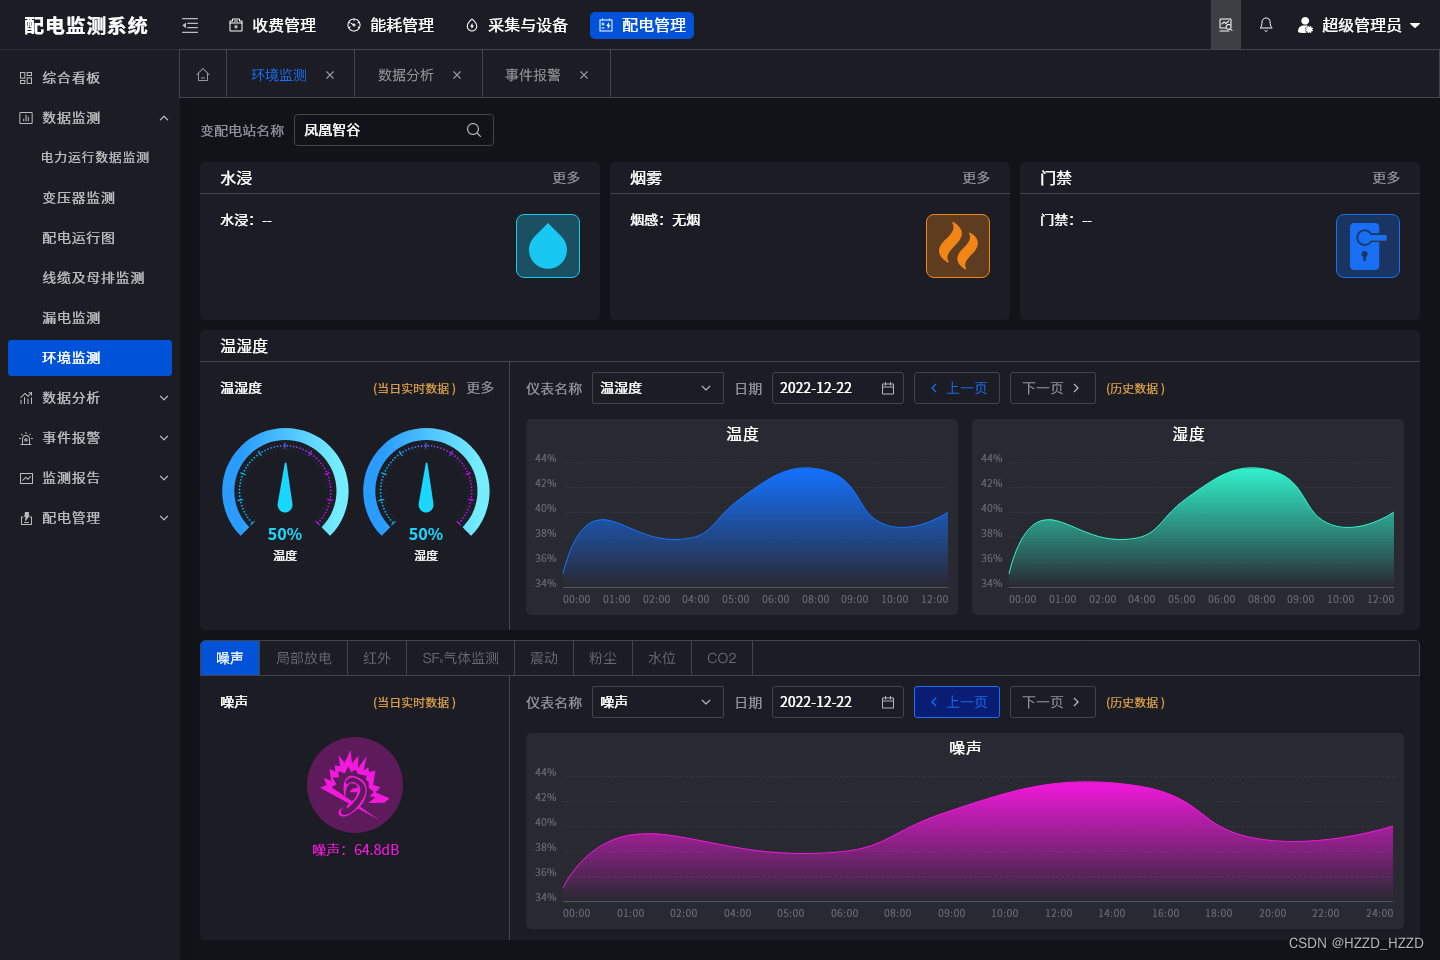This screenshot has width=1440, height=960.
Task: Open 配电运行图 in the sidebar
Action: click(x=79, y=238)
